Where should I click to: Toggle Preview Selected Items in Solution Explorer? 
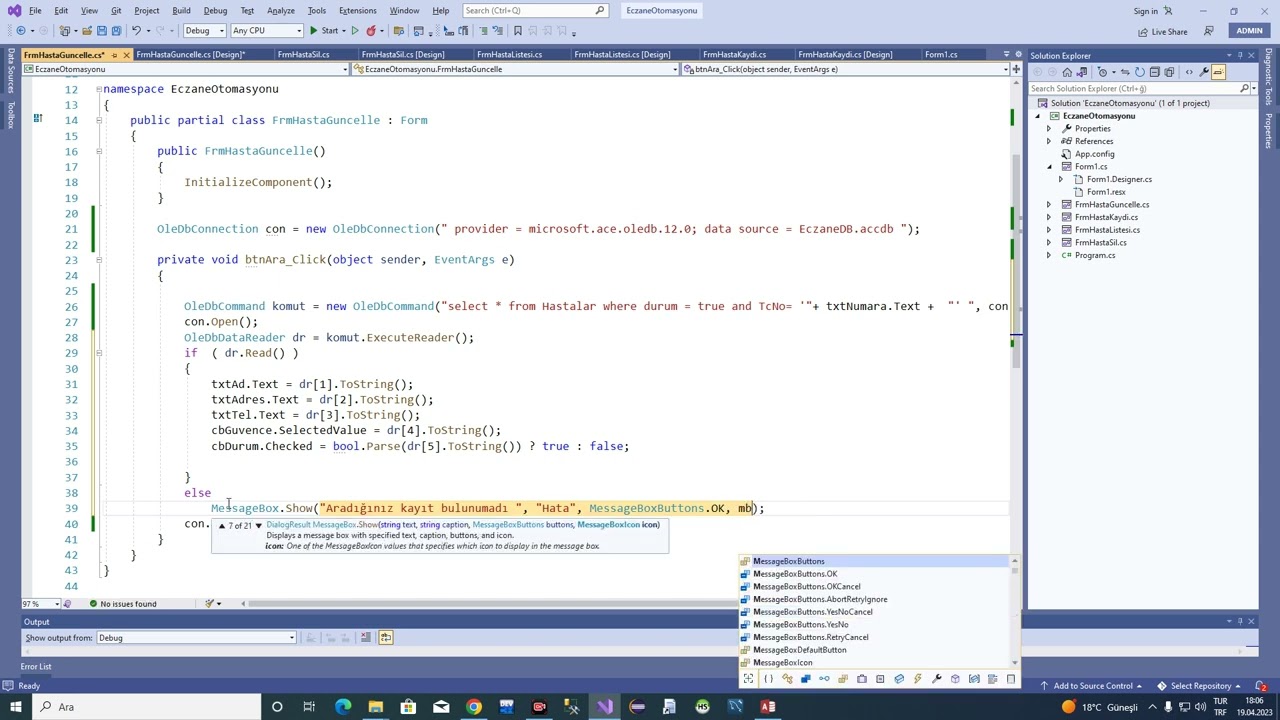coord(1219,72)
